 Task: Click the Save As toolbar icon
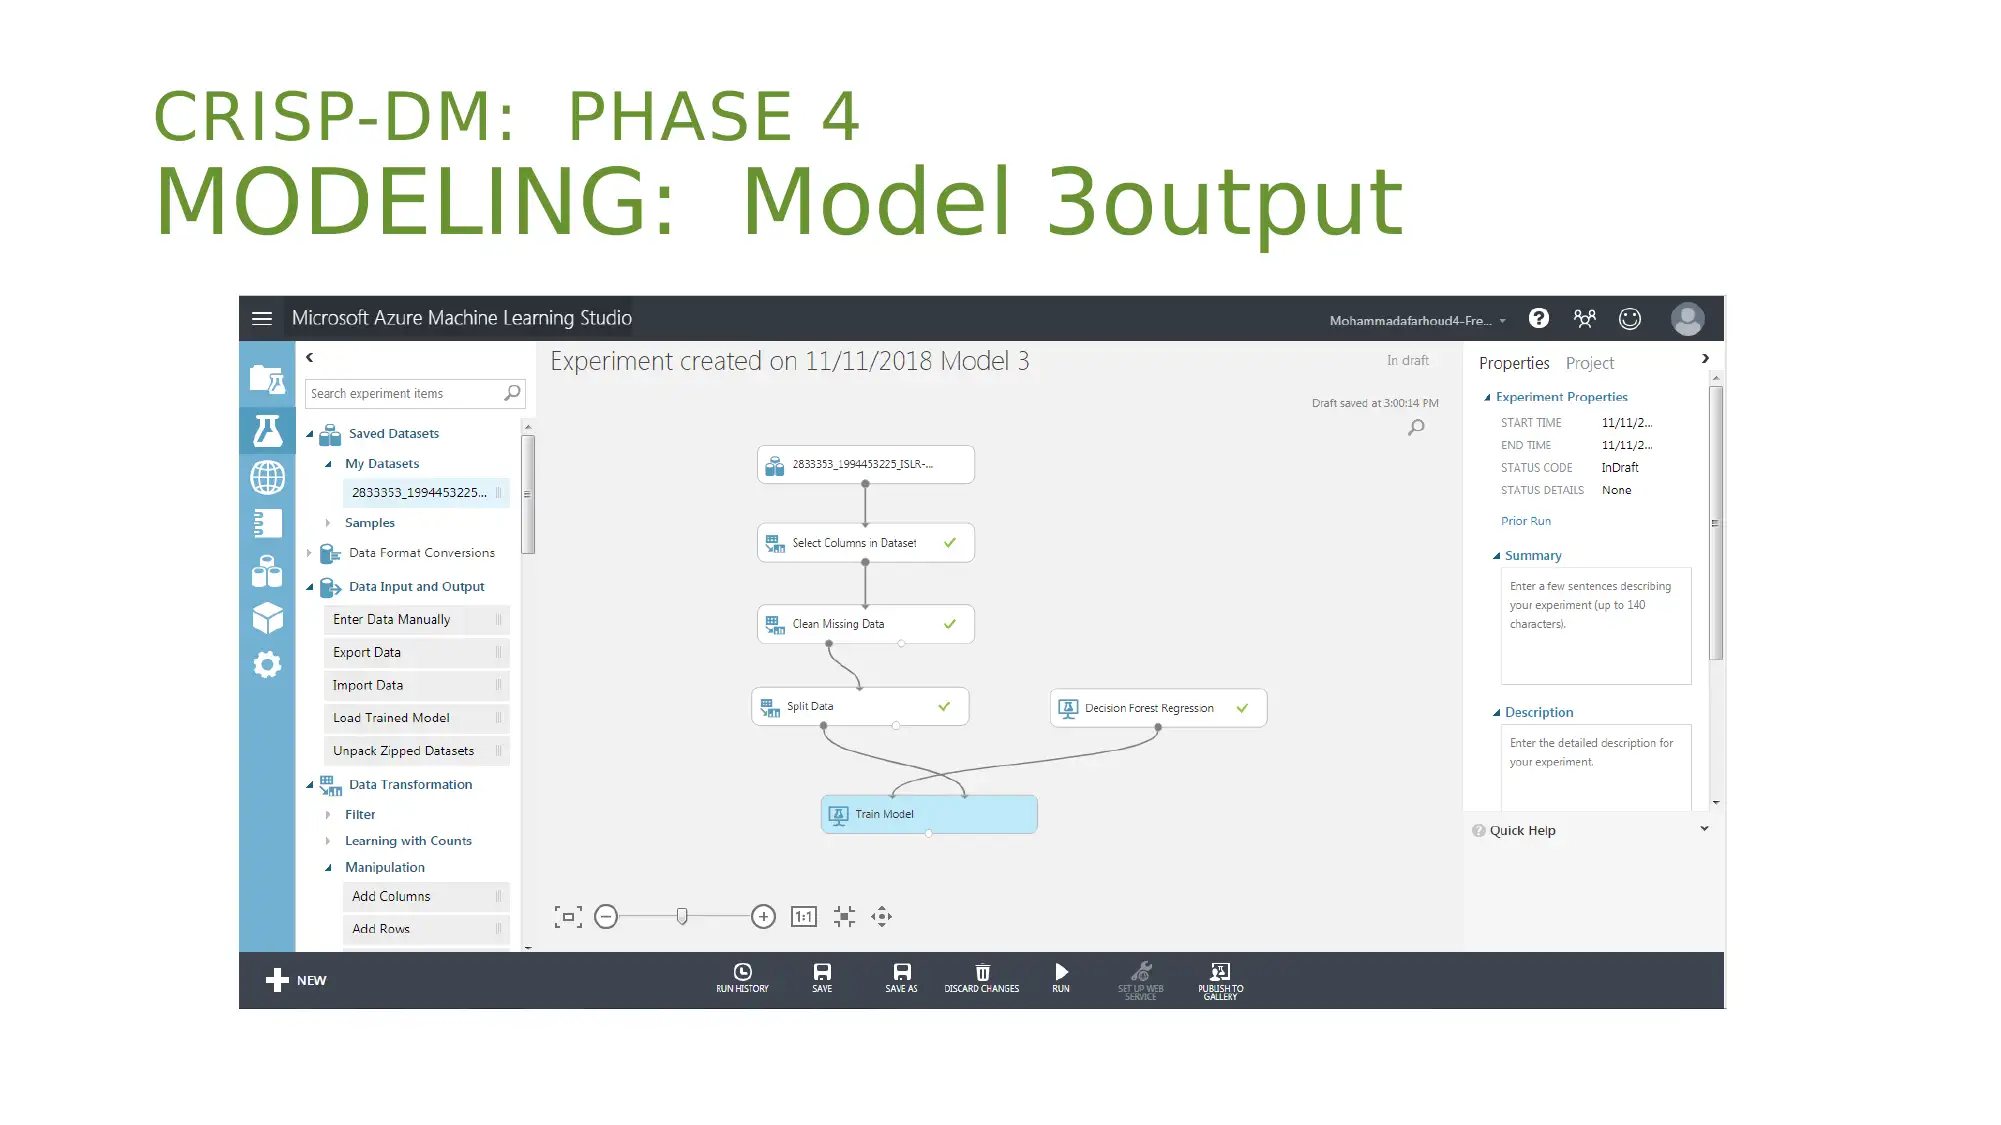902,978
